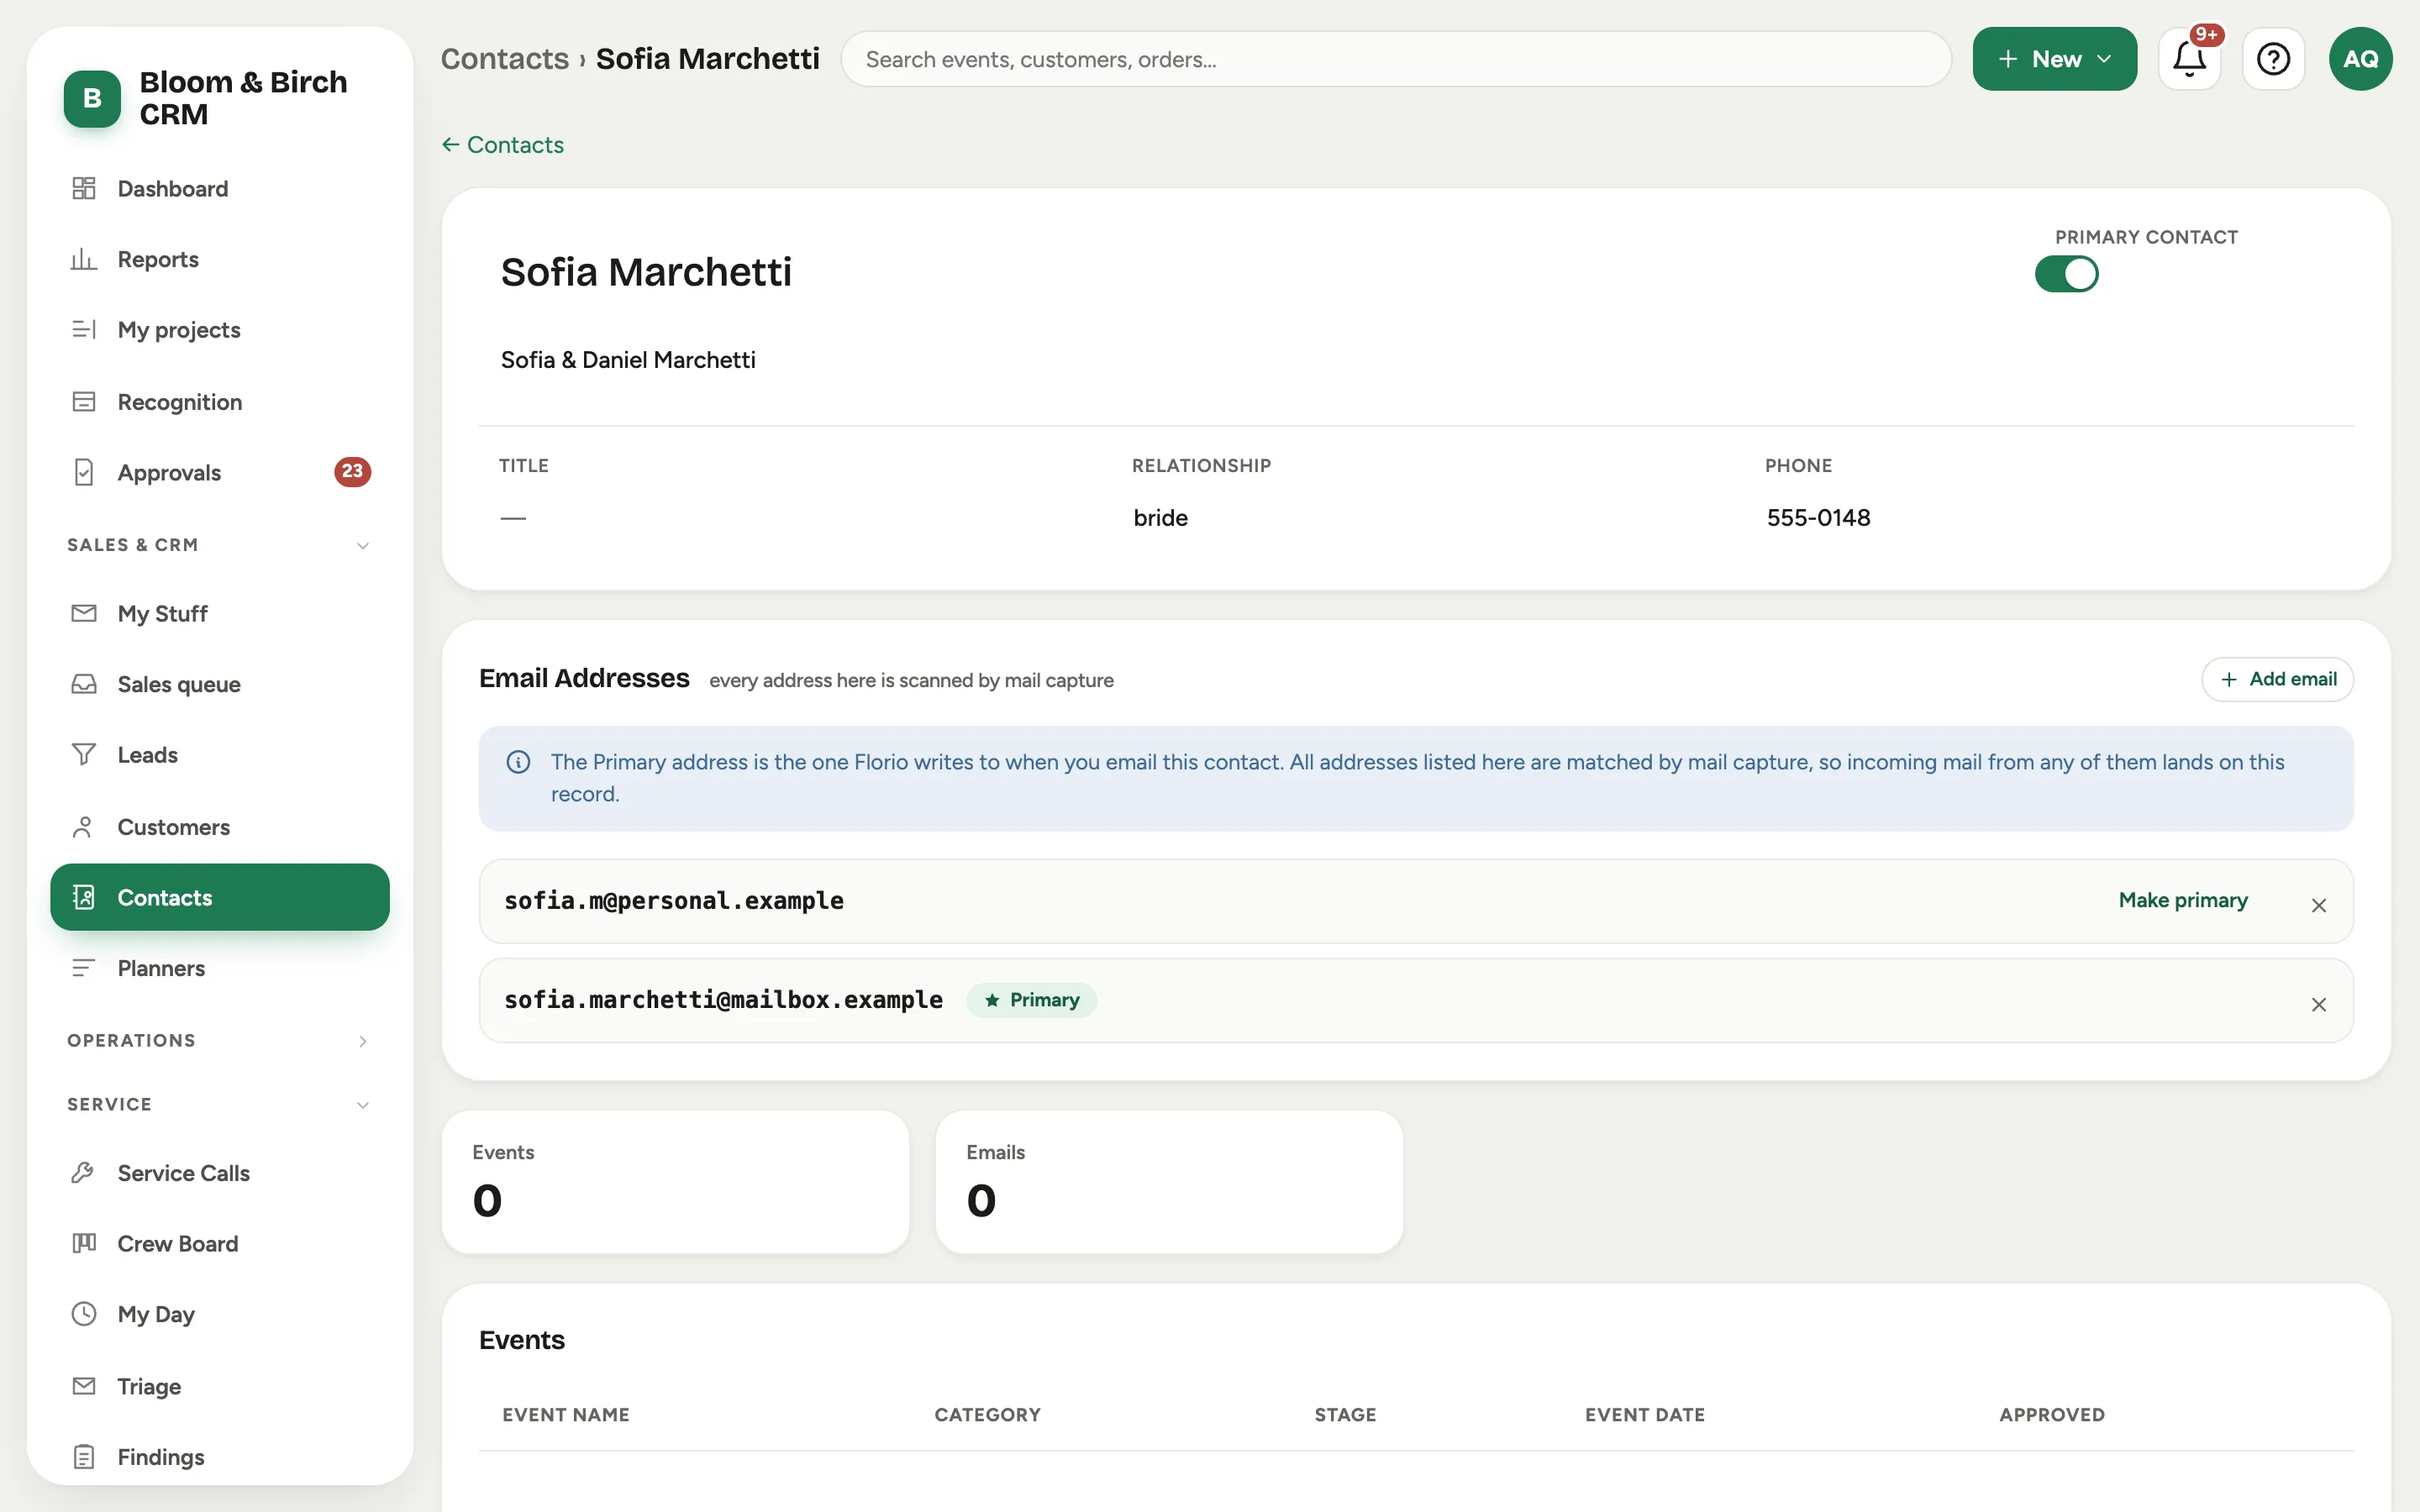
Task: Click the Reports bar chart icon
Action: pos(84,259)
